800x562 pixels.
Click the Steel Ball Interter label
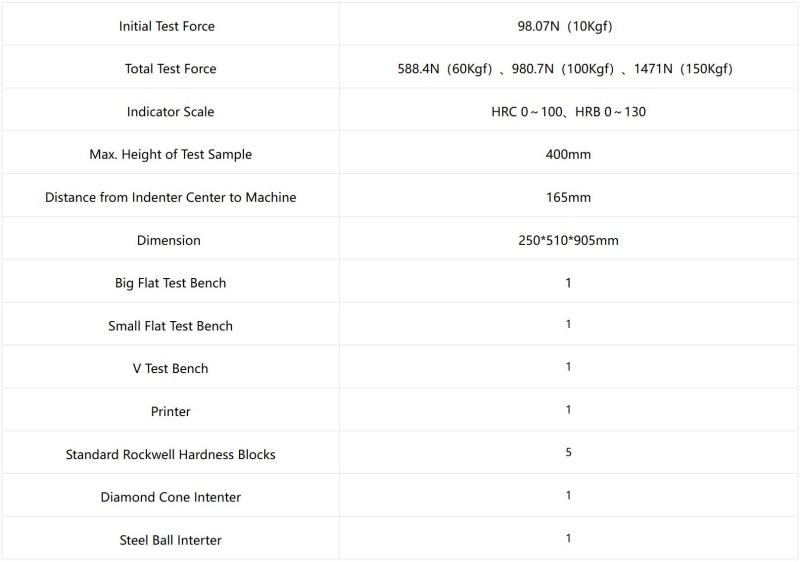tap(170, 540)
